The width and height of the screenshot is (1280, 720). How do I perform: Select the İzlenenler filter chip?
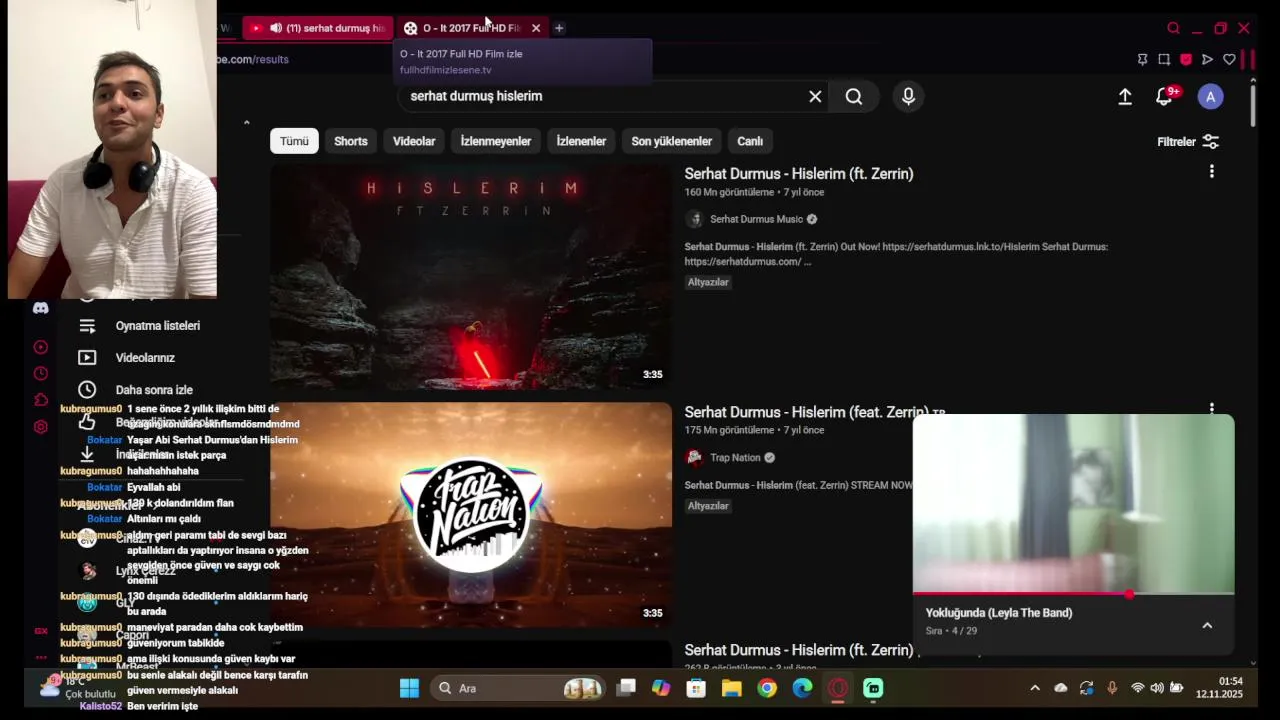coord(581,141)
